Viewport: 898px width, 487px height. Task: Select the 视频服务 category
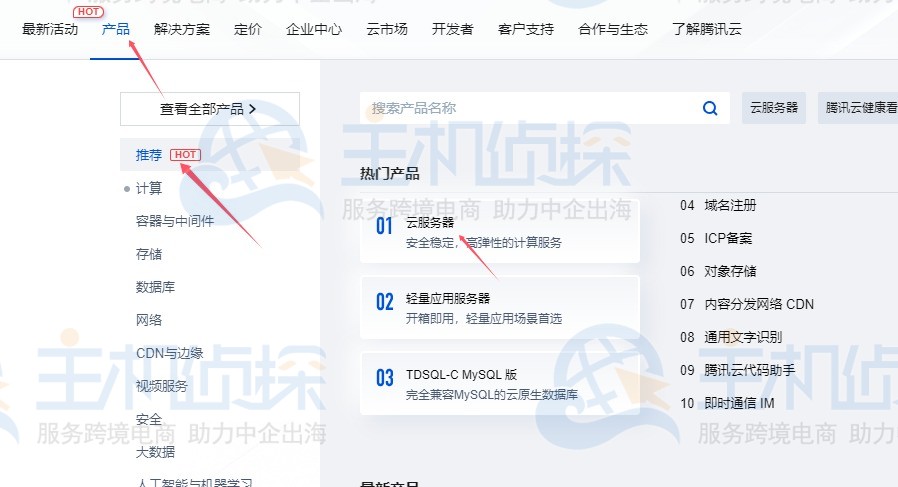162,386
